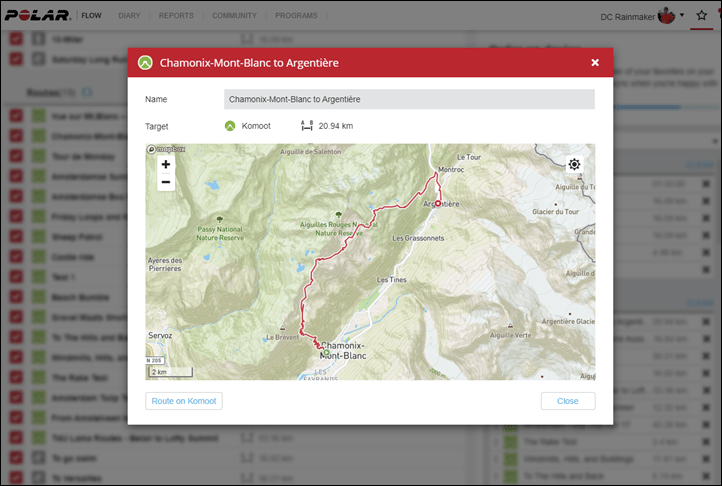Screen dimensions: 722x486
Task: Open the Beach Bumble route in background list
Action: (x=81, y=297)
